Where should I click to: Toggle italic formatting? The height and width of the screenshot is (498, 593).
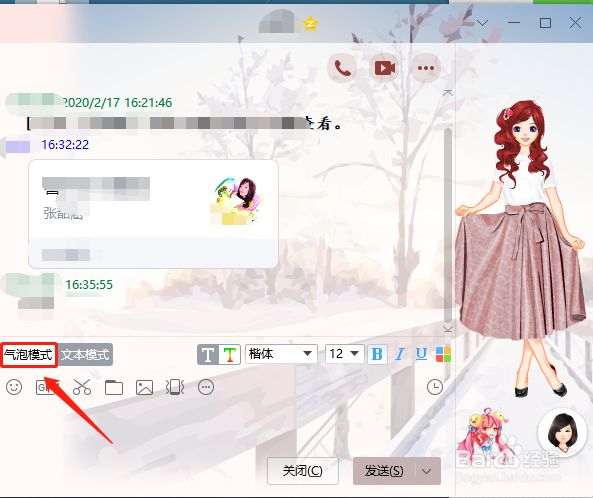coord(399,354)
